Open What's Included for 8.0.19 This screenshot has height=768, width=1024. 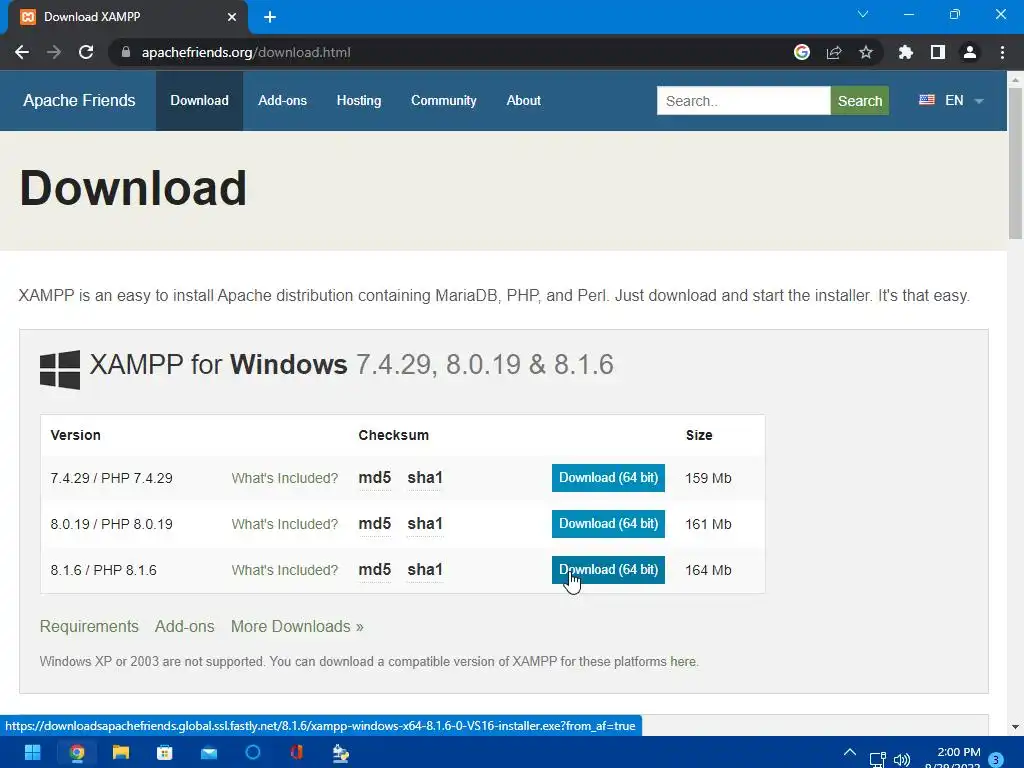tap(285, 524)
